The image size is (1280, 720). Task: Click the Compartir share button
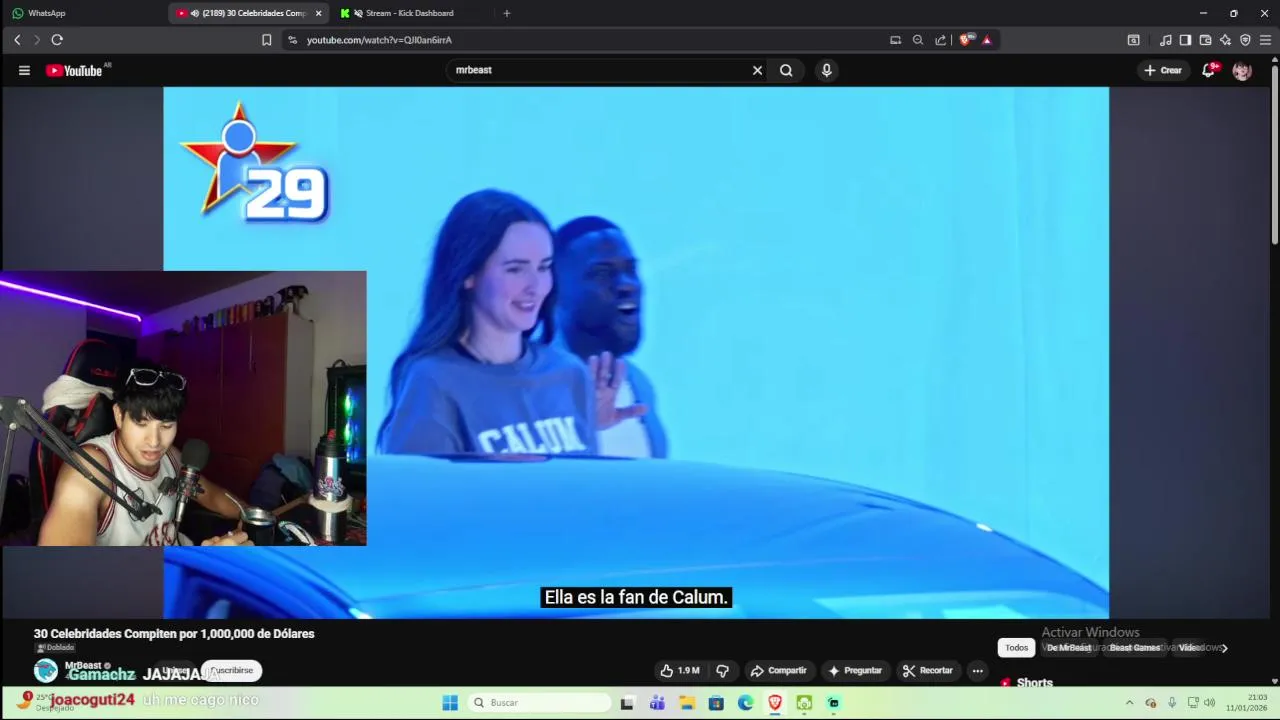pos(778,671)
